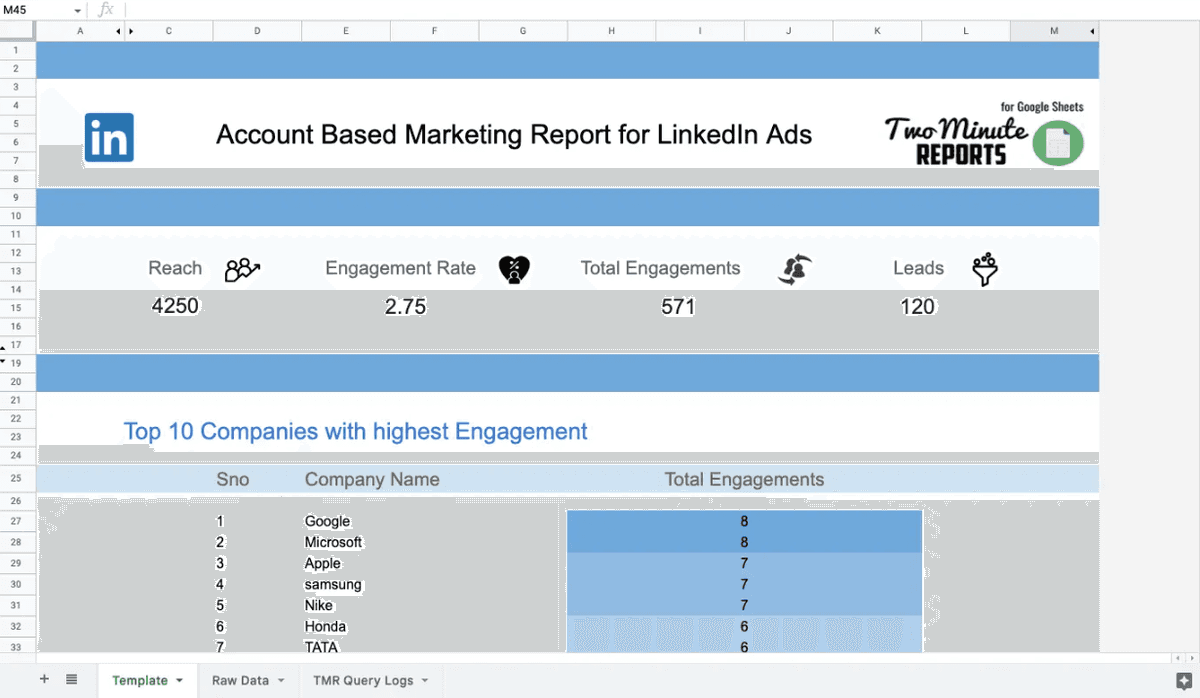This screenshot has width=1200, height=698.
Task: Click the report title text
Action: [514, 135]
